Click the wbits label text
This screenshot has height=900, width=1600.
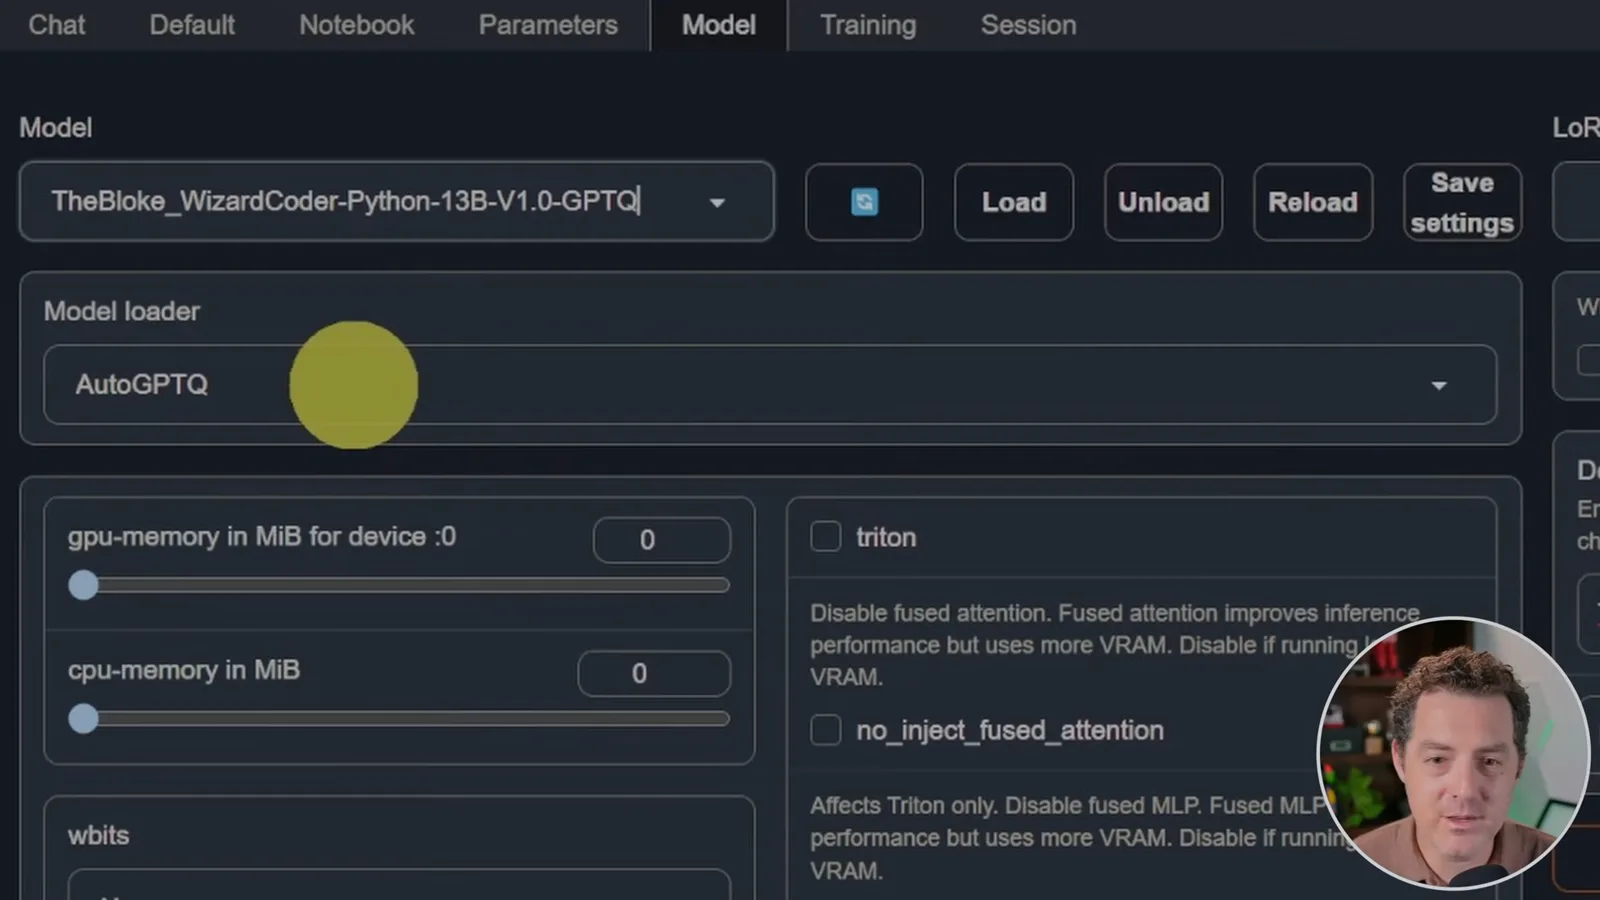98,835
